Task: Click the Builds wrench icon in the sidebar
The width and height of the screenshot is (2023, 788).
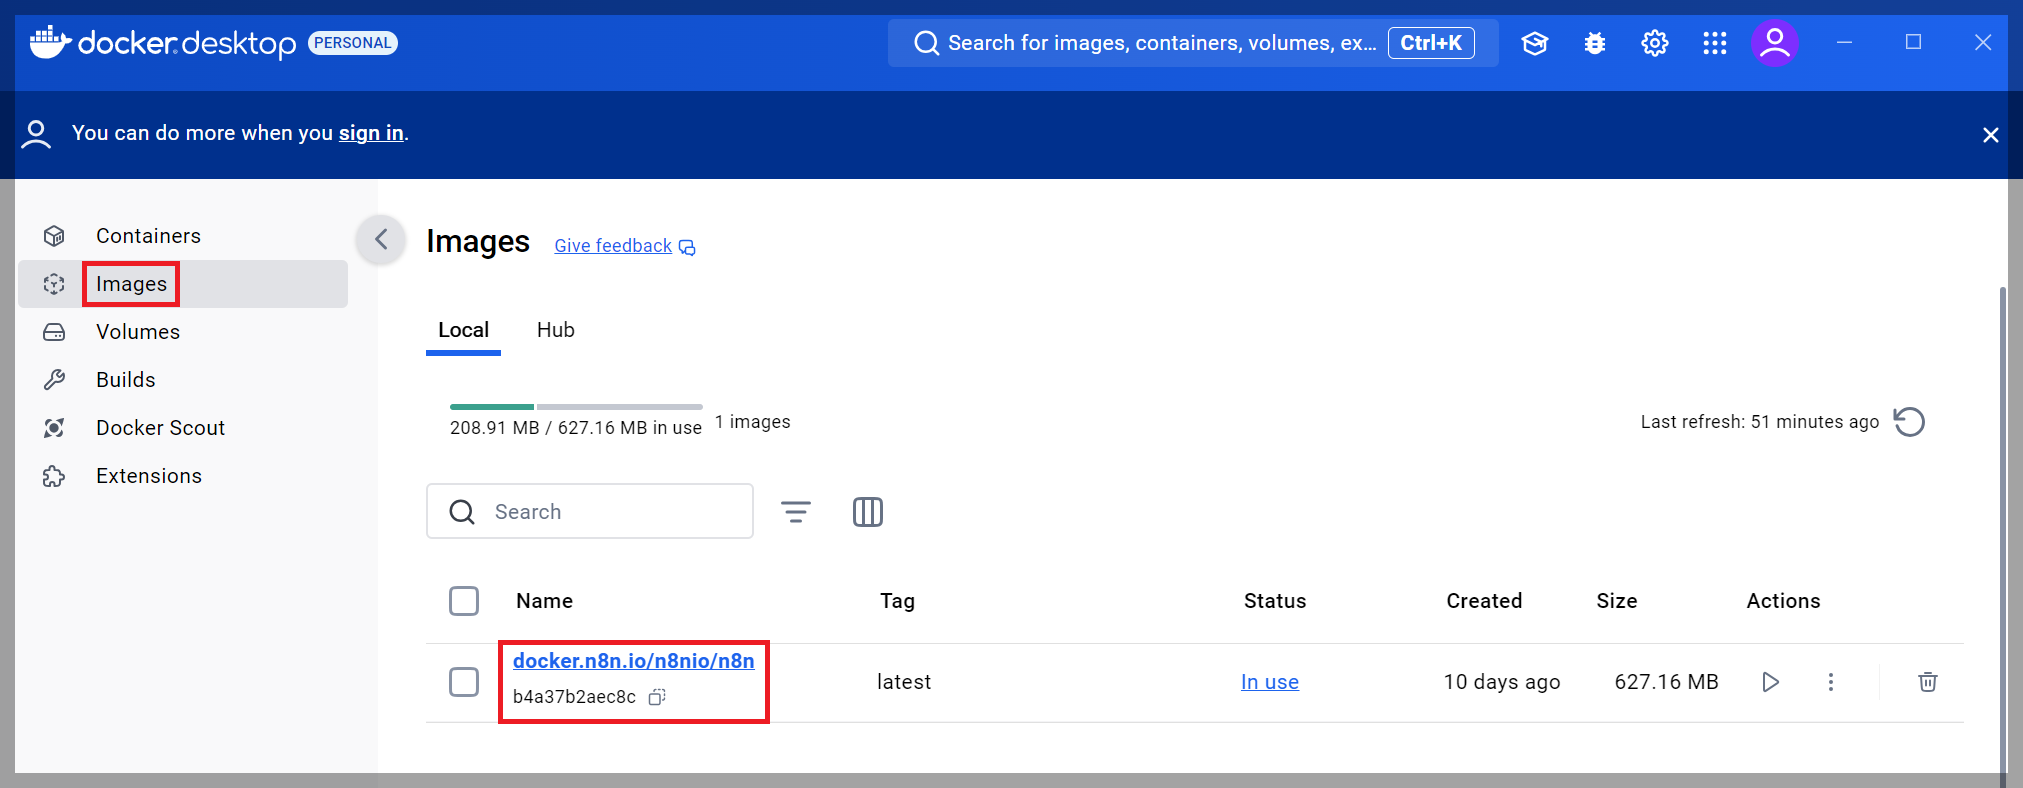Action: [x=54, y=380]
